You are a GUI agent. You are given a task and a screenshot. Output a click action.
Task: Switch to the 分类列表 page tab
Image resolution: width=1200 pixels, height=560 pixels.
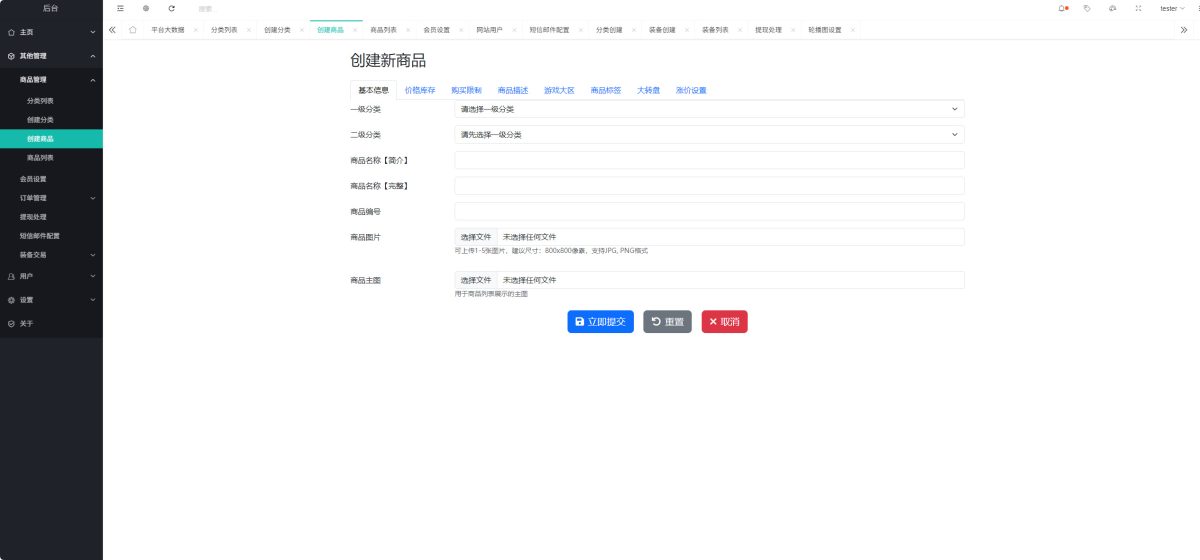tap(224, 30)
